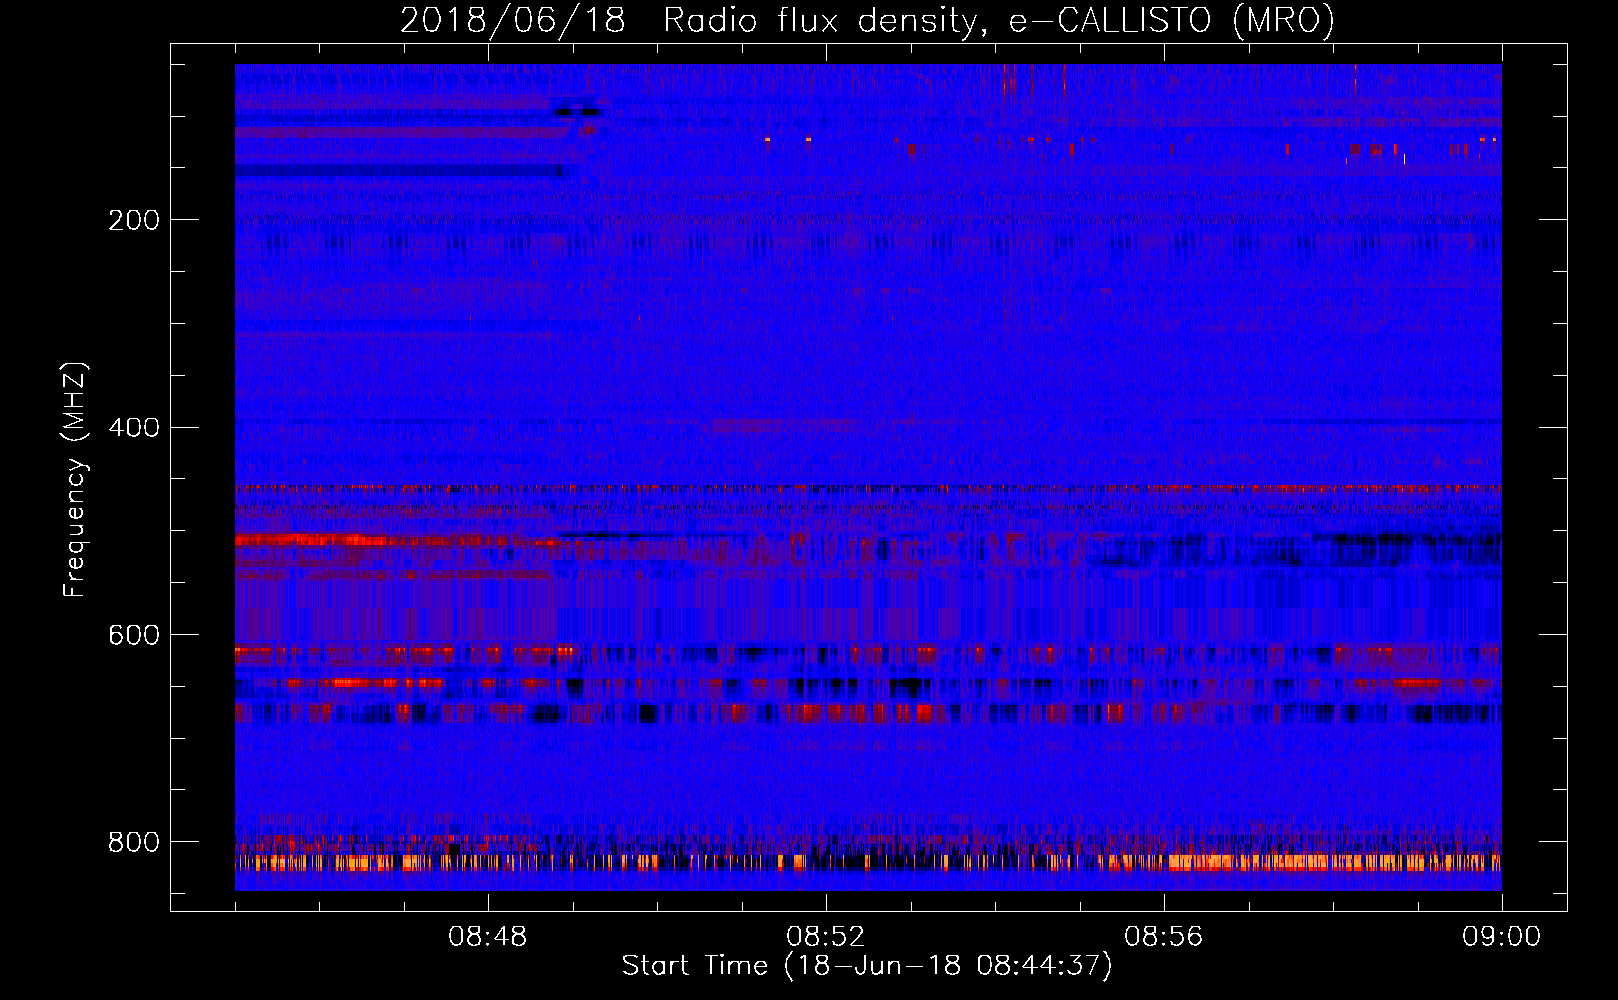Click the 09:00 time tick label
This screenshot has height=1000, width=1618.
[x=1502, y=937]
